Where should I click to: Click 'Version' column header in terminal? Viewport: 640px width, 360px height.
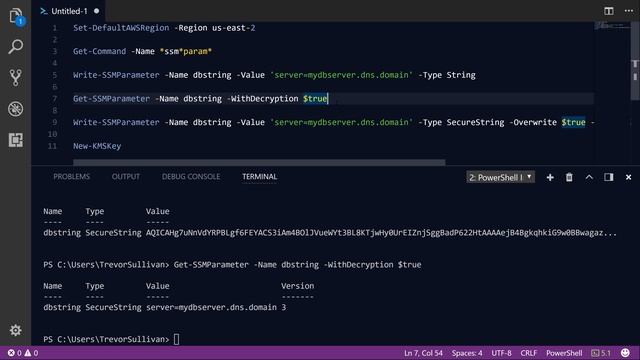[298, 286]
